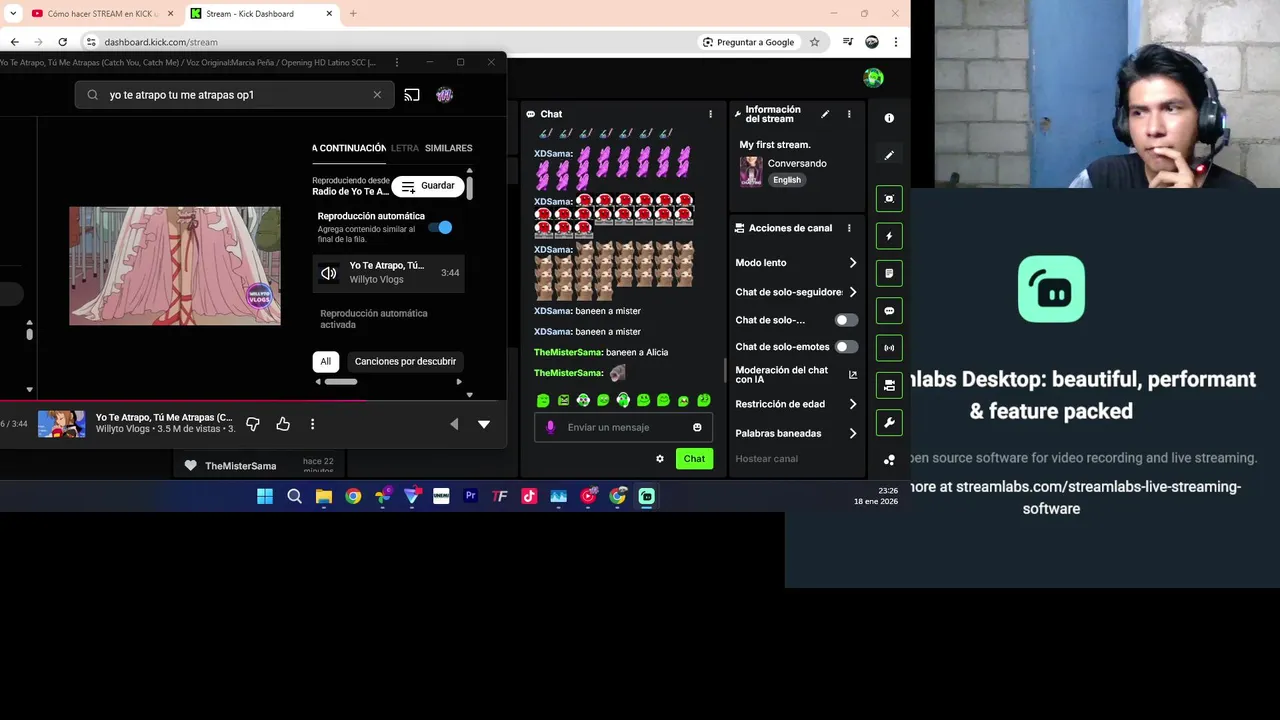Click the lightning bolt icon in sidebar

click(889, 236)
